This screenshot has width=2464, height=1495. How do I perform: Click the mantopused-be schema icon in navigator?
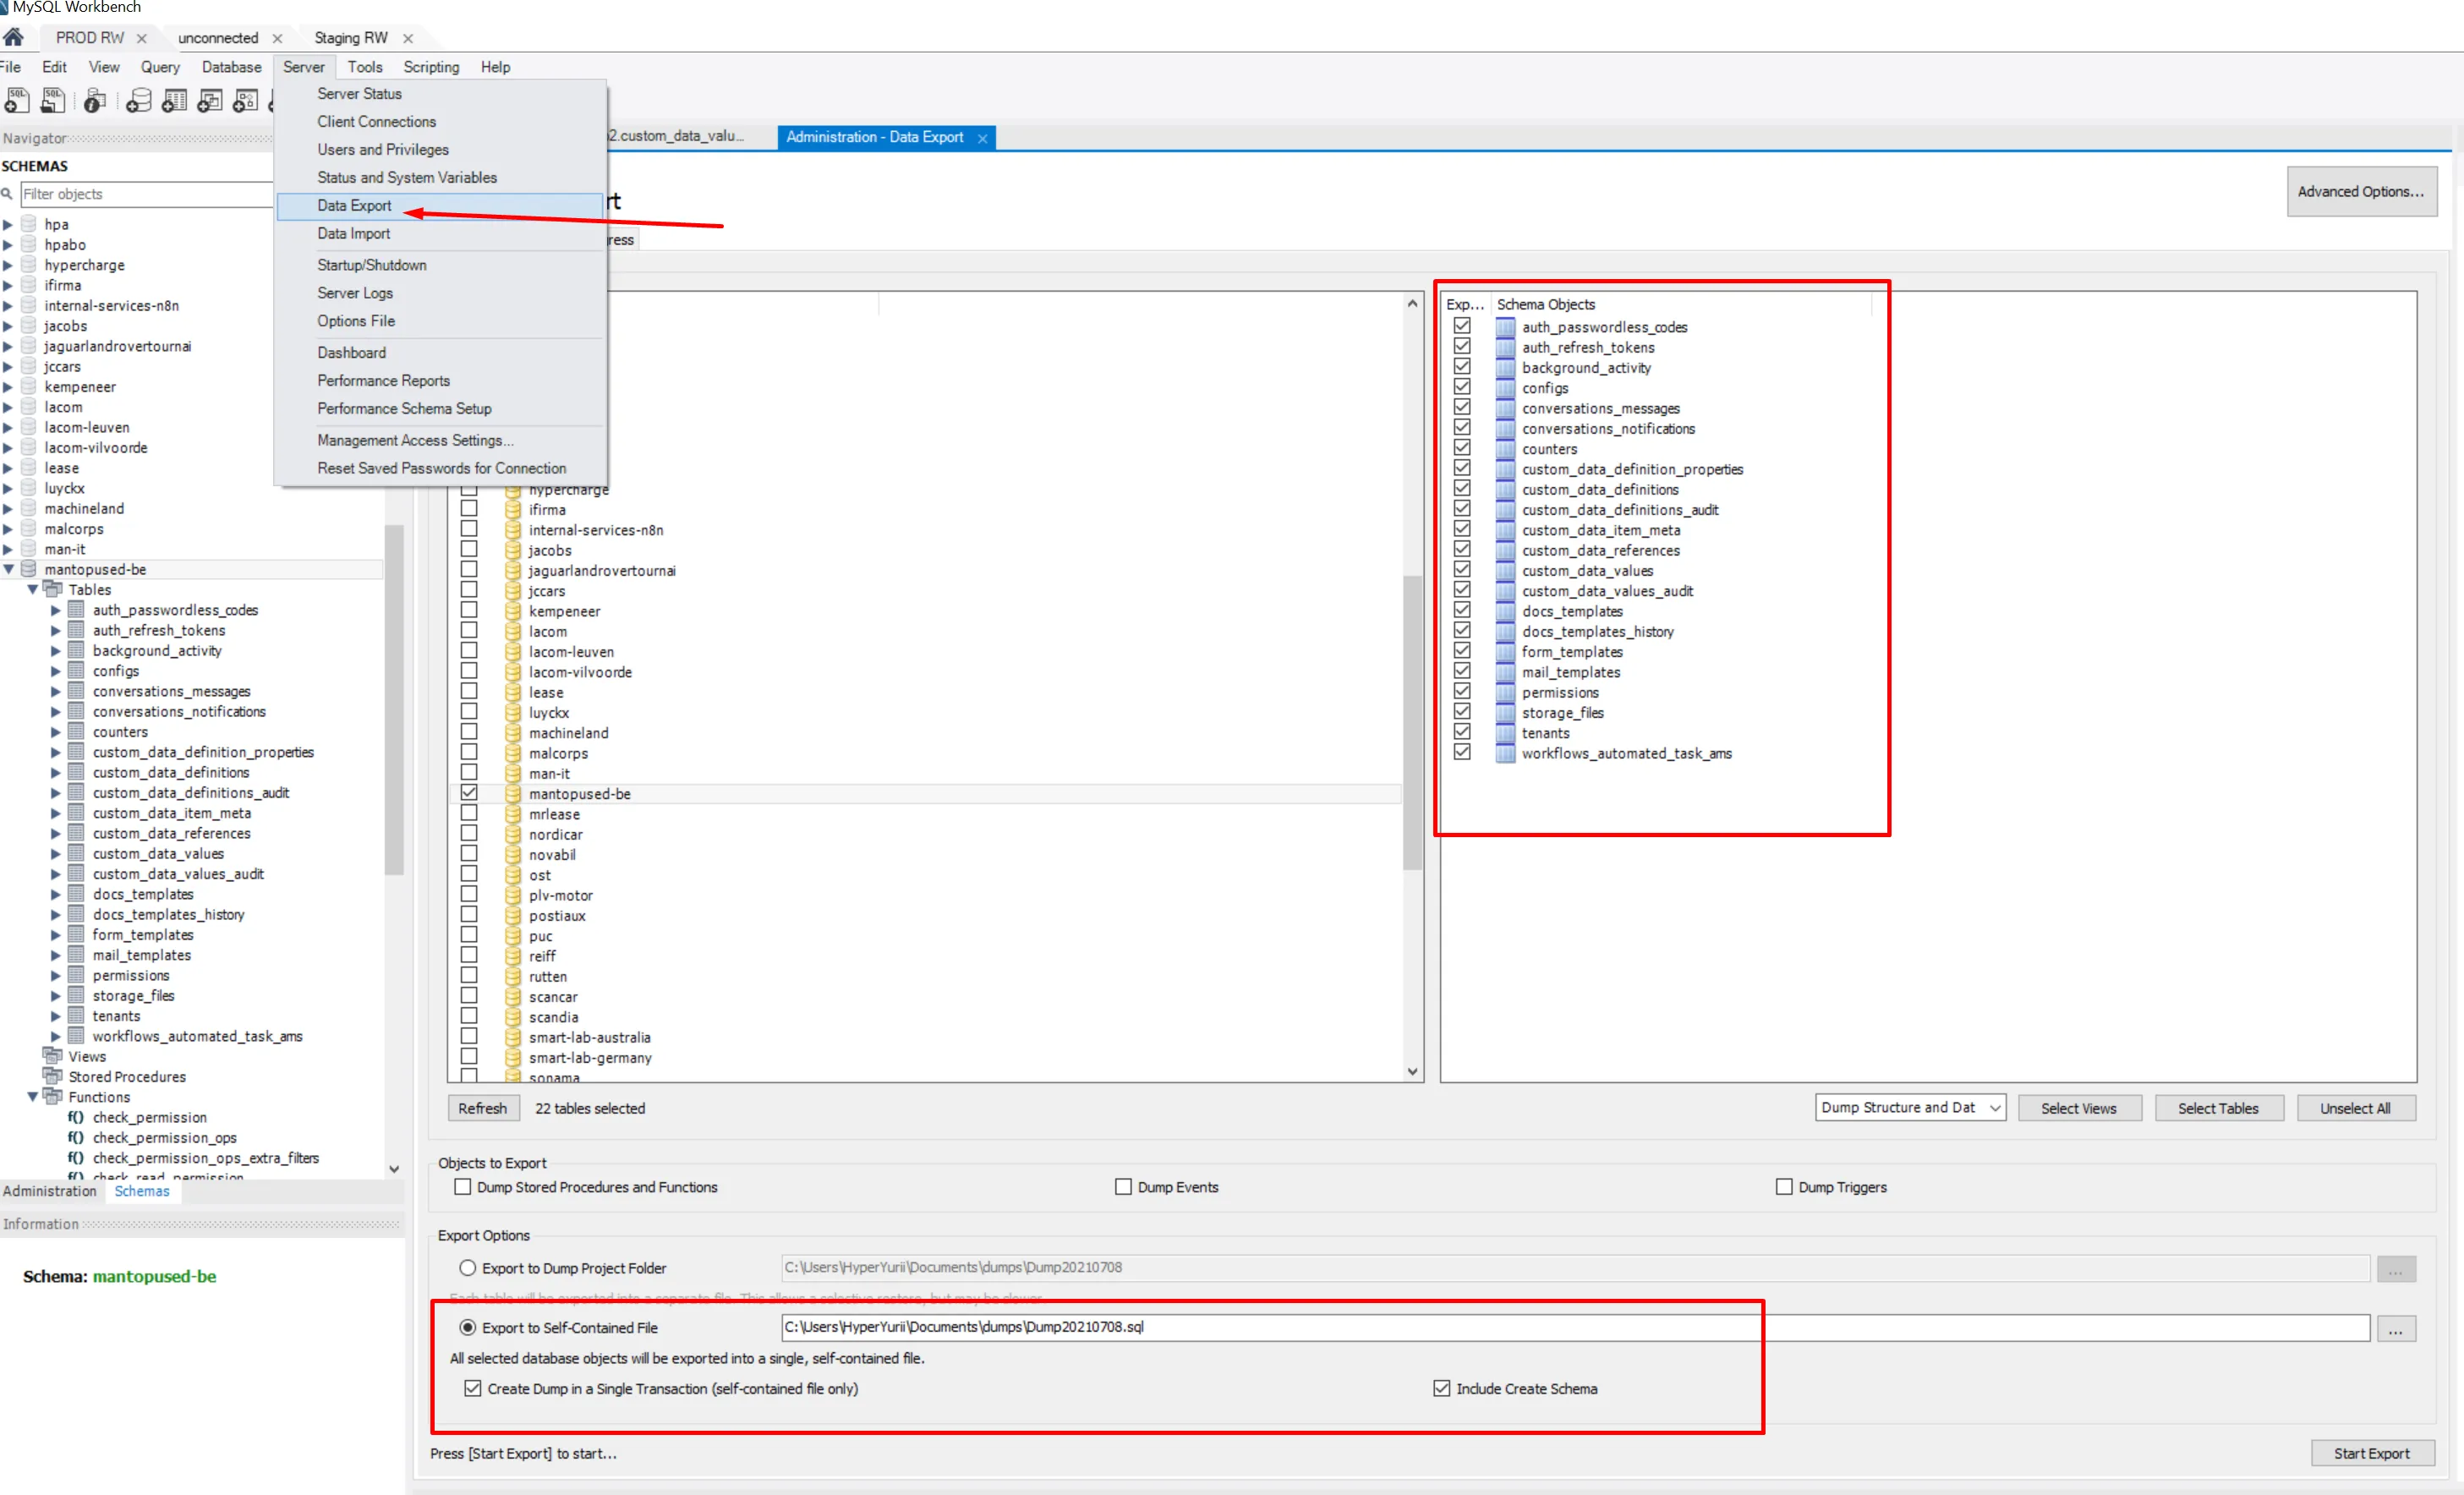[29, 569]
